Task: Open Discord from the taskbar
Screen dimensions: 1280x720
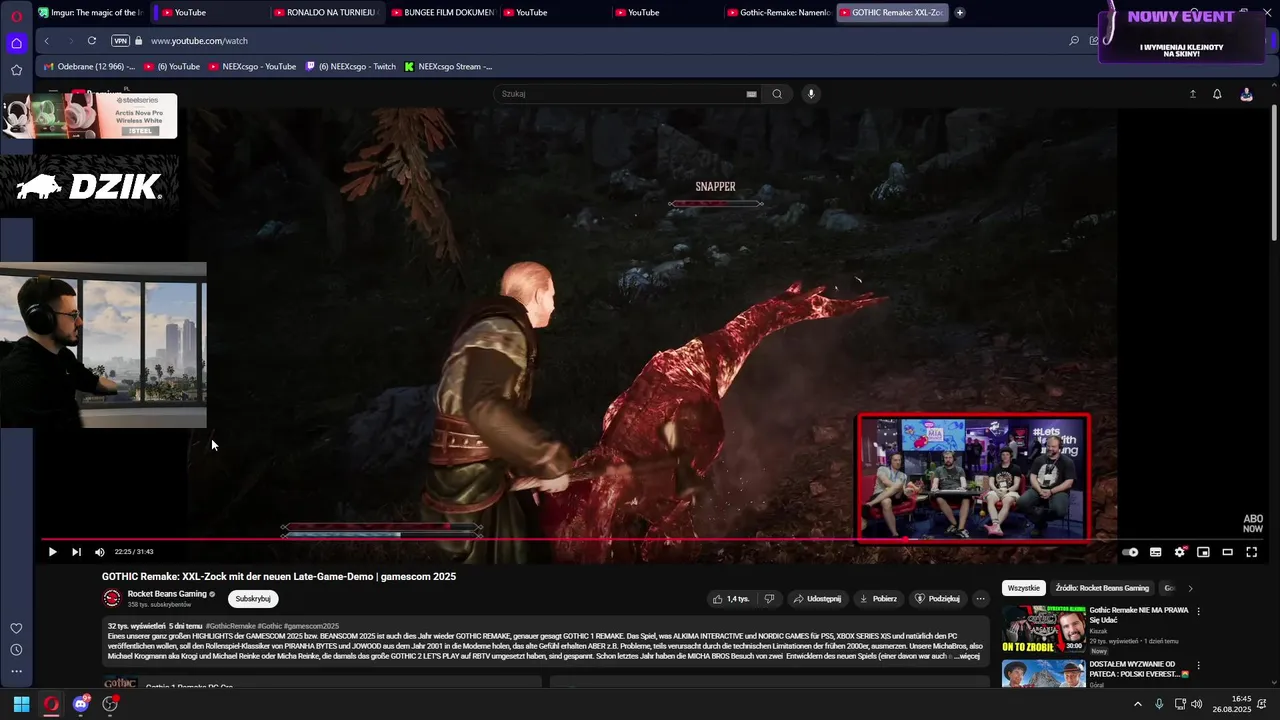Action: [x=81, y=704]
